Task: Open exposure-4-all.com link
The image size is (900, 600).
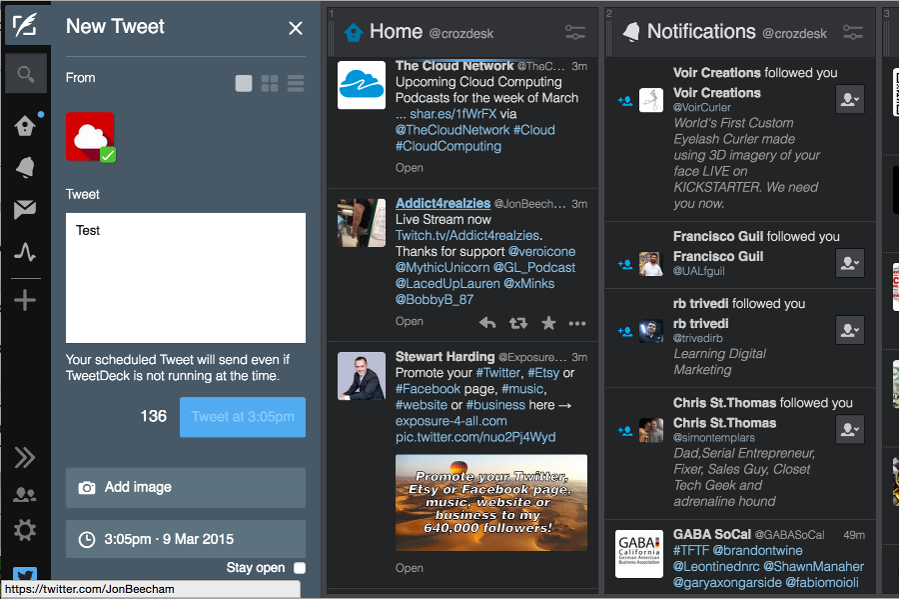Action: coord(451,421)
